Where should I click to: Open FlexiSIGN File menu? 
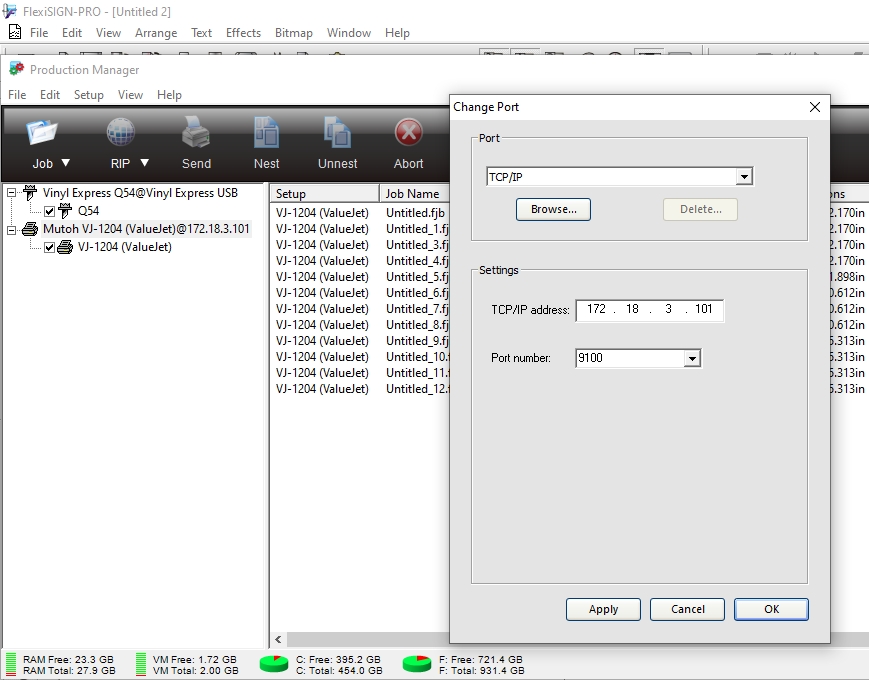pyautogui.click(x=39, y=33)
